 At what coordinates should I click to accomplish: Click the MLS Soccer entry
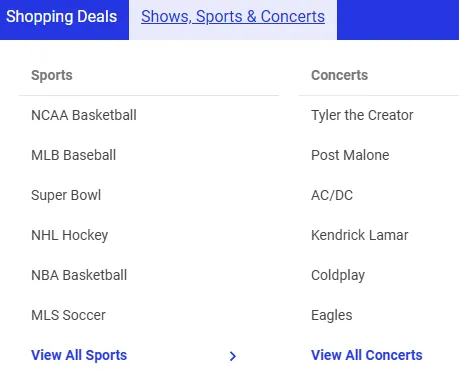point(68,315)
